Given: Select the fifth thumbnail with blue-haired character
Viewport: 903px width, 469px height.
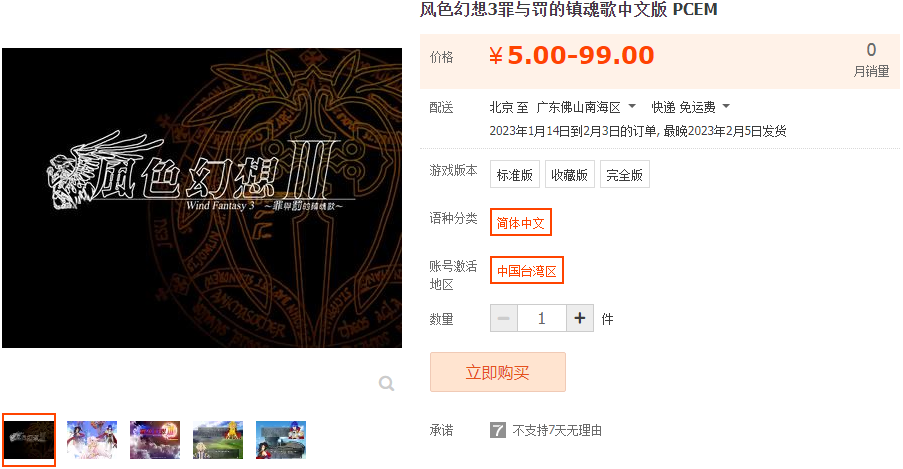Looking at the screenshot, I should pos(280,440).
